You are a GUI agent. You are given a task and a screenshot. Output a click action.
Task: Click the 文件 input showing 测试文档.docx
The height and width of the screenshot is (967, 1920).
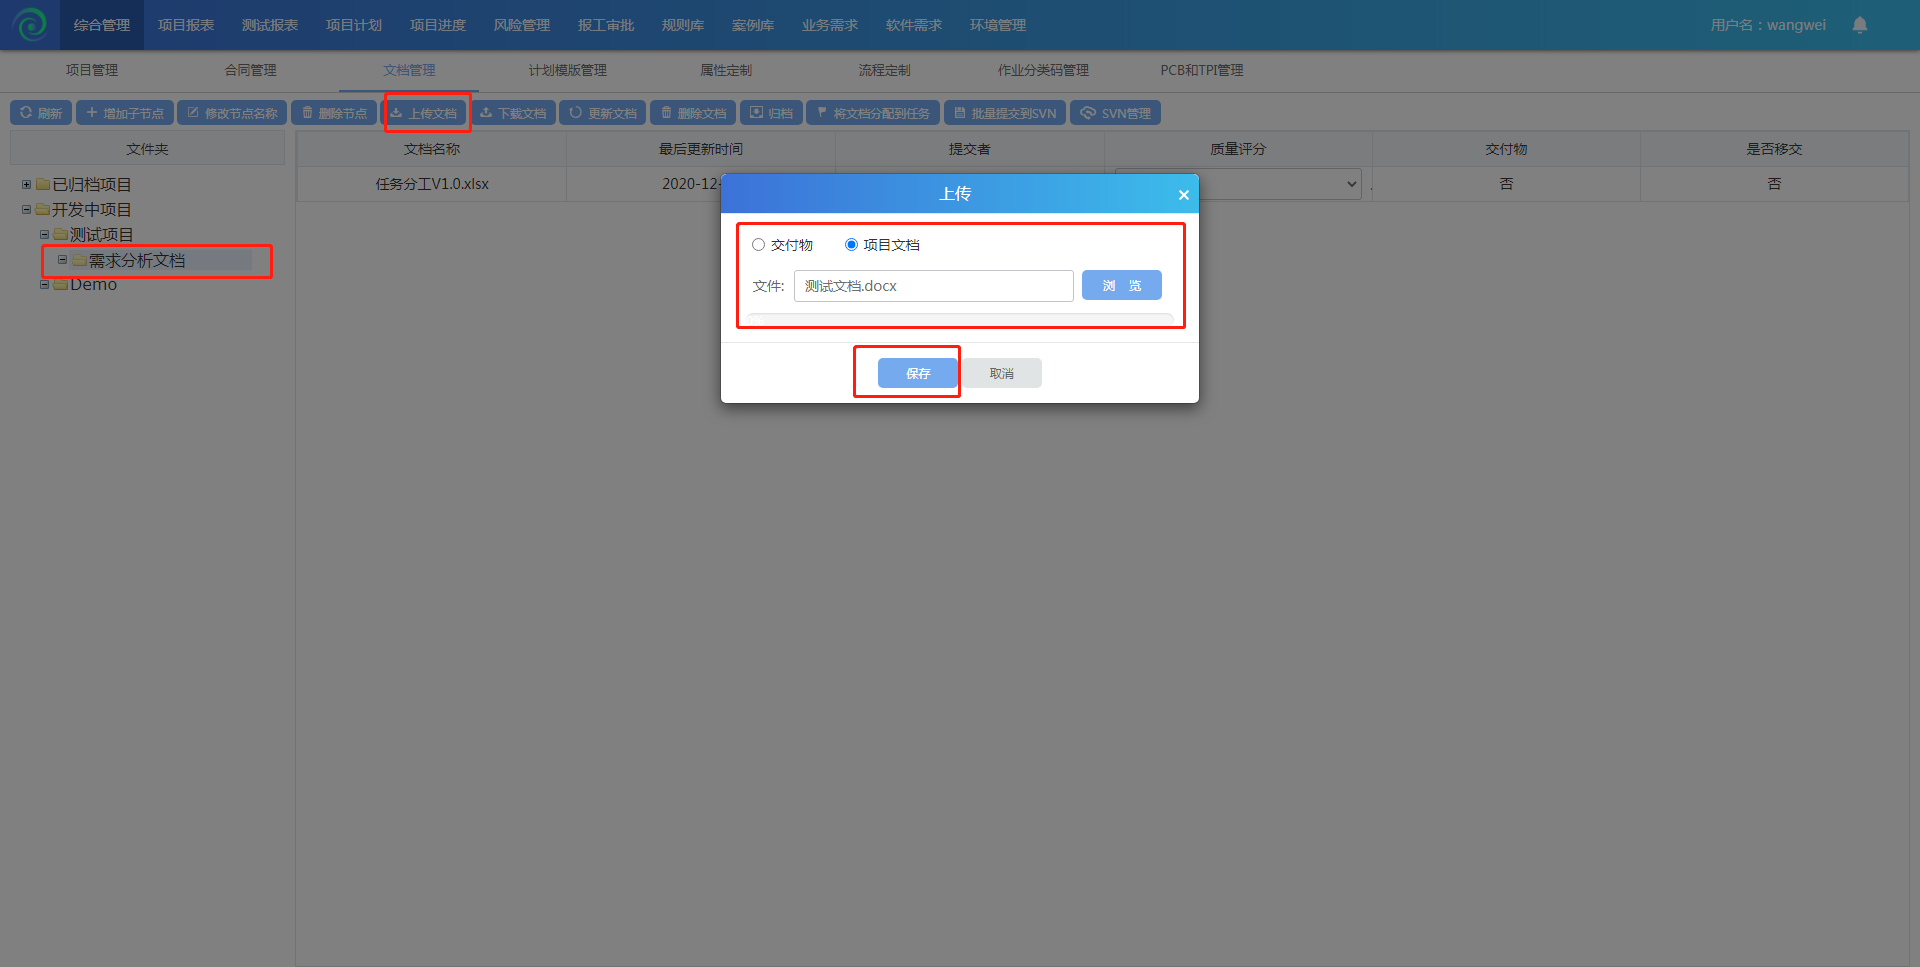coord(934,286)
